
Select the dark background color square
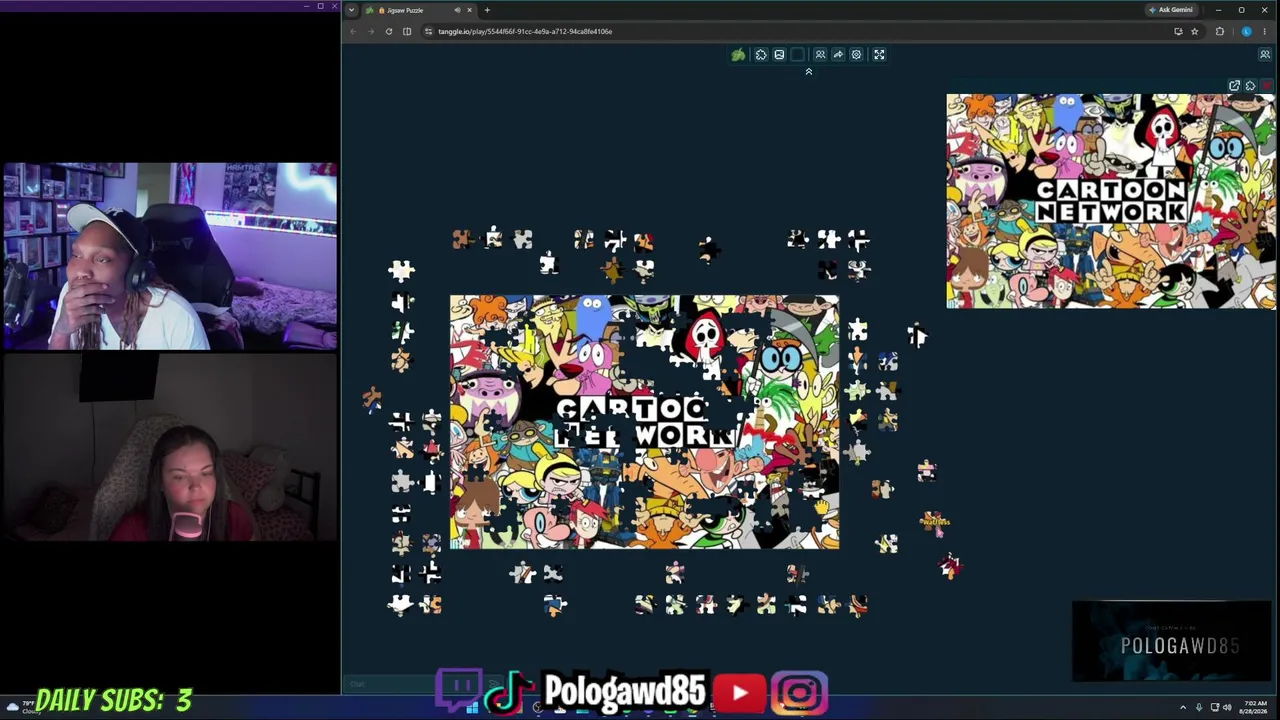[x=797, y=55]
